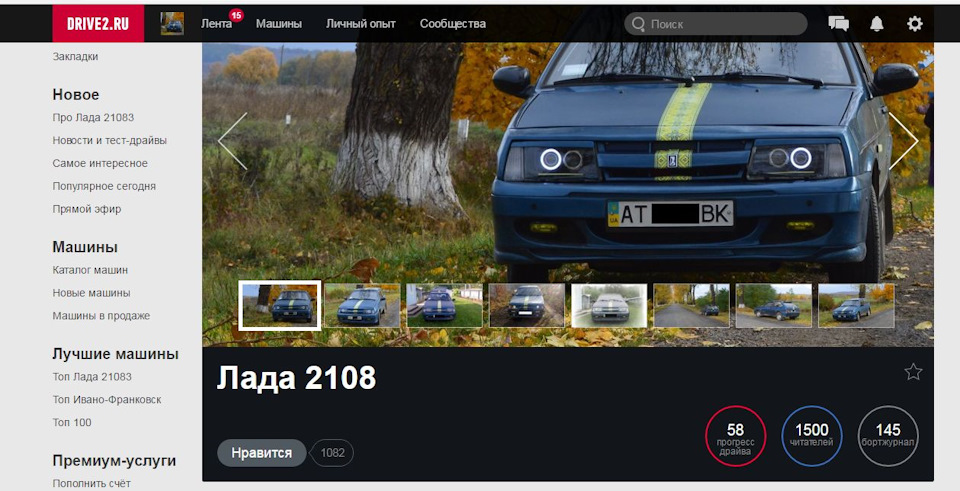This screenshot has height=491, width=960.
Task: Open the user avatar in the header
Action: (x=172, y=24)
